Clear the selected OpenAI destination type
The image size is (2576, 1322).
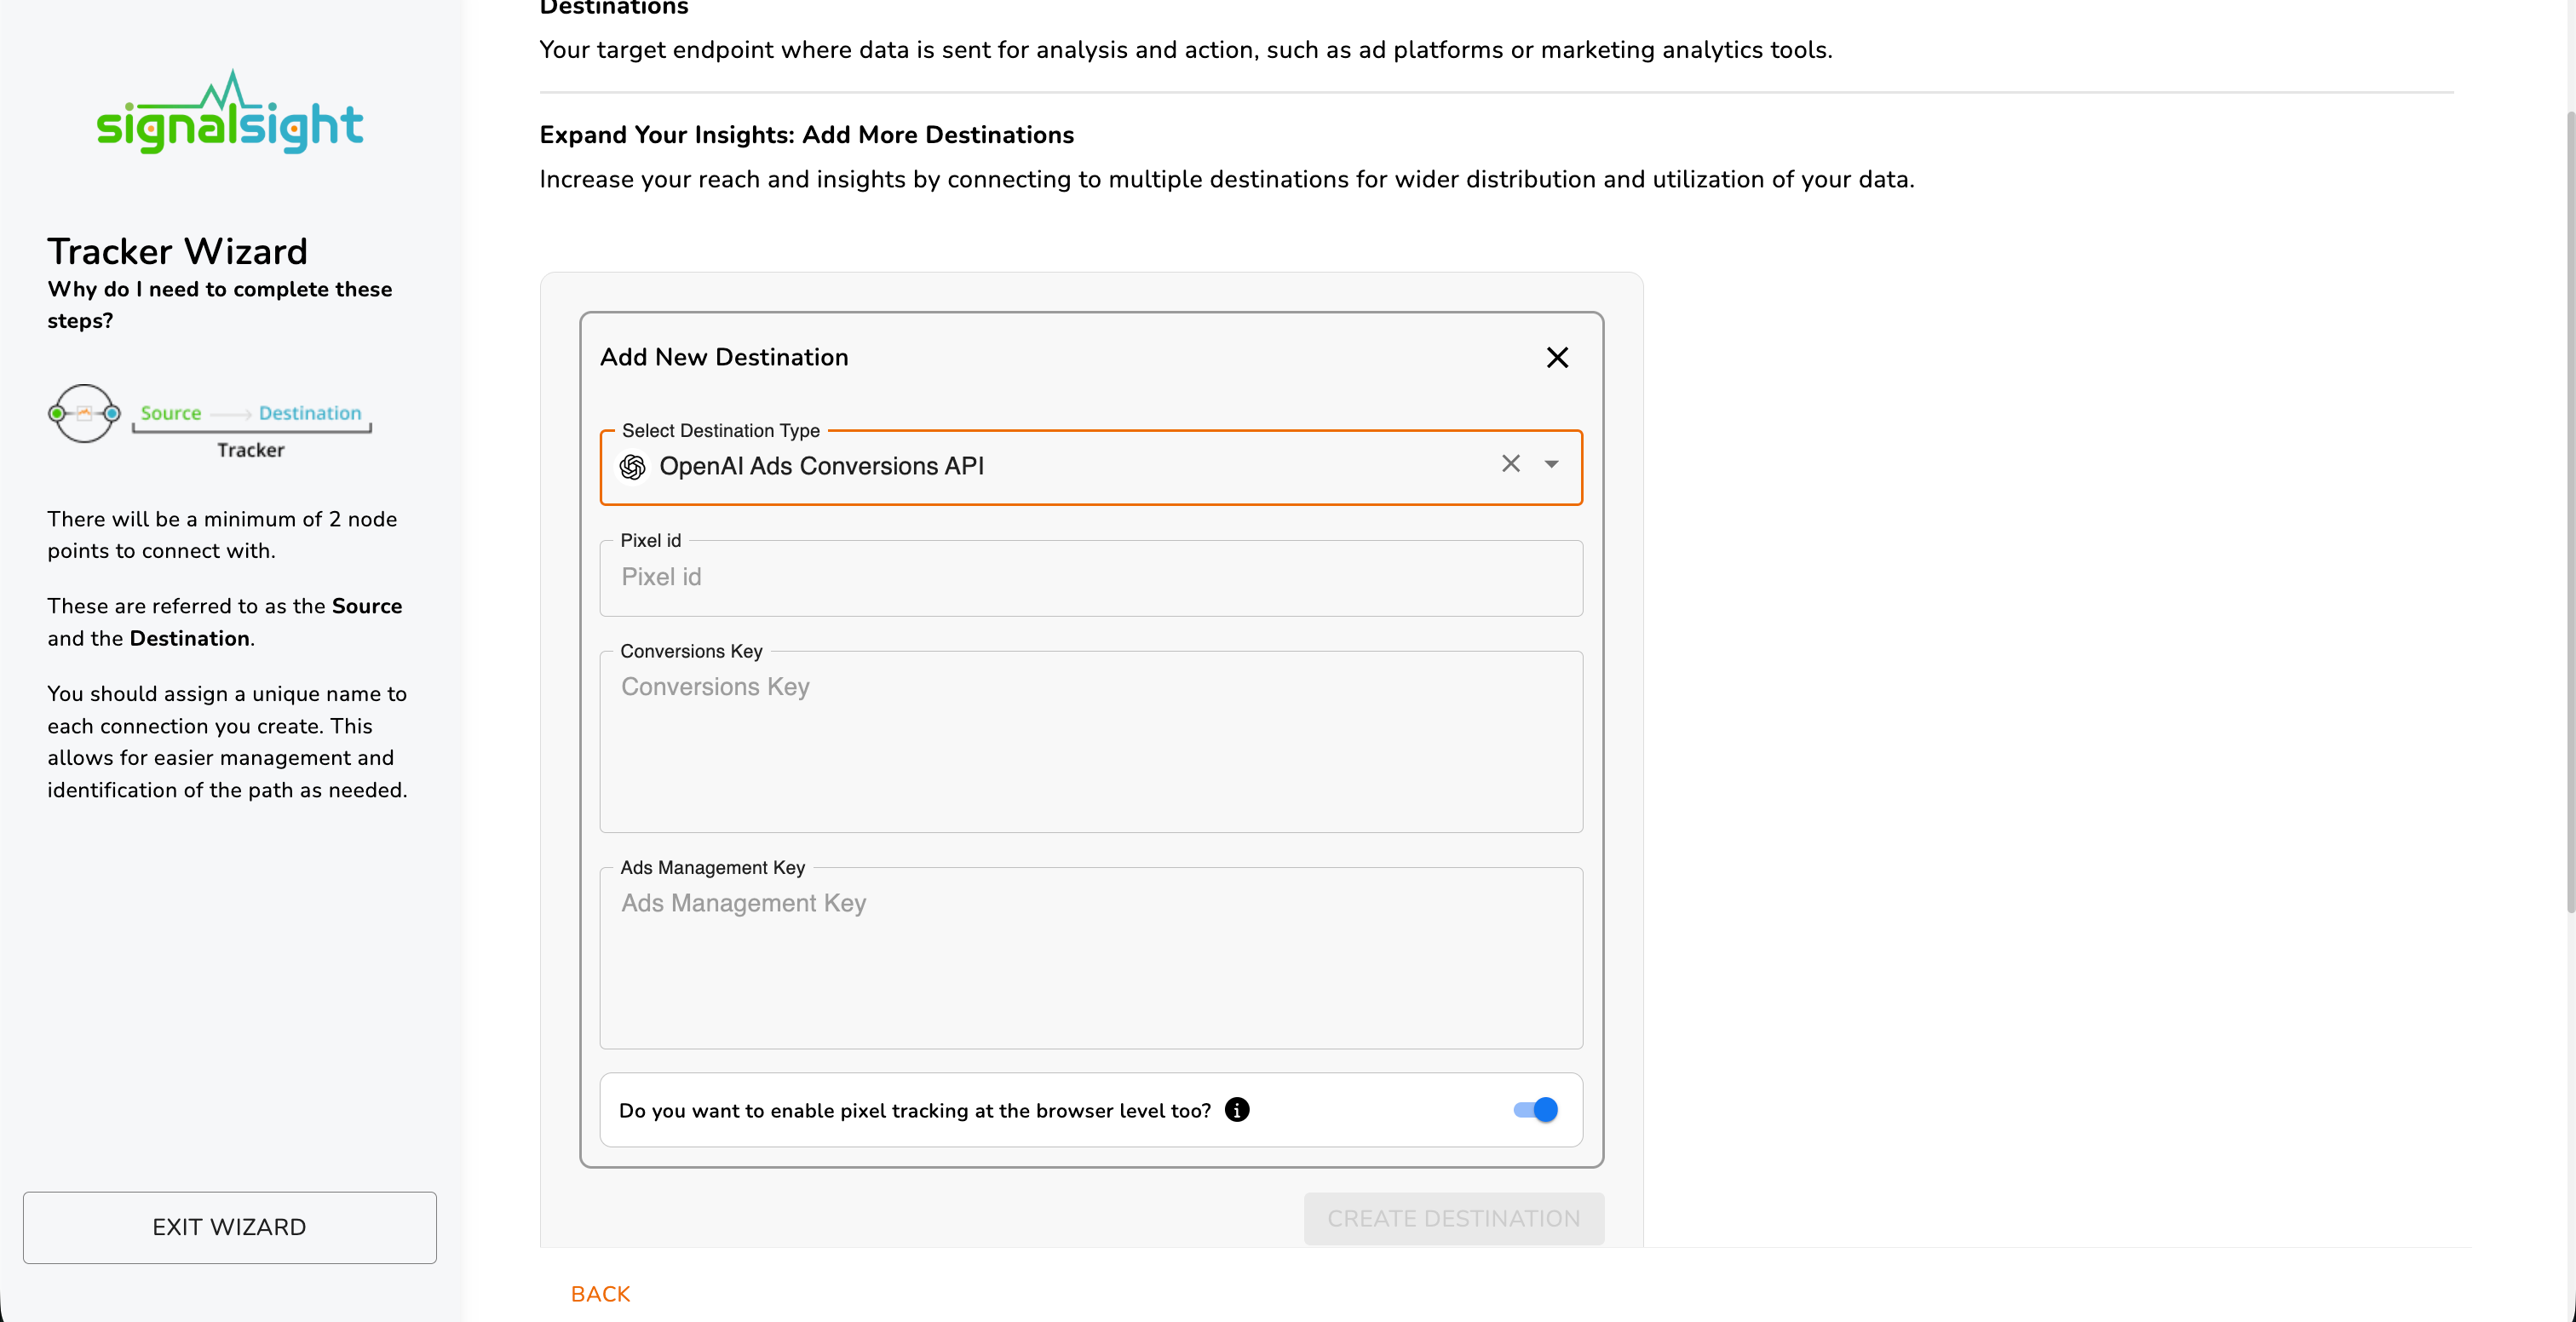click(1510, 464)
